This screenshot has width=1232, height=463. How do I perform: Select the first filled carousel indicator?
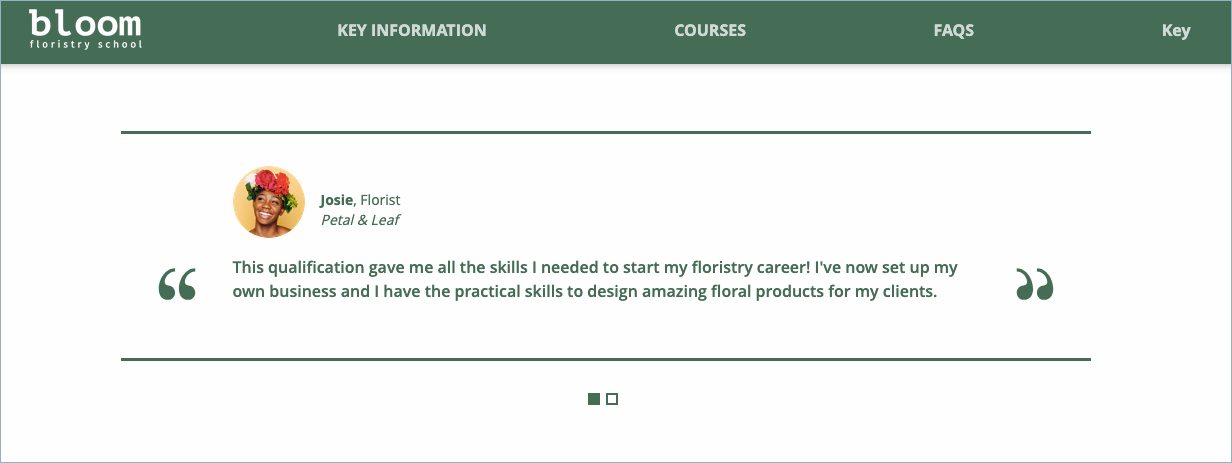(594, 399)
